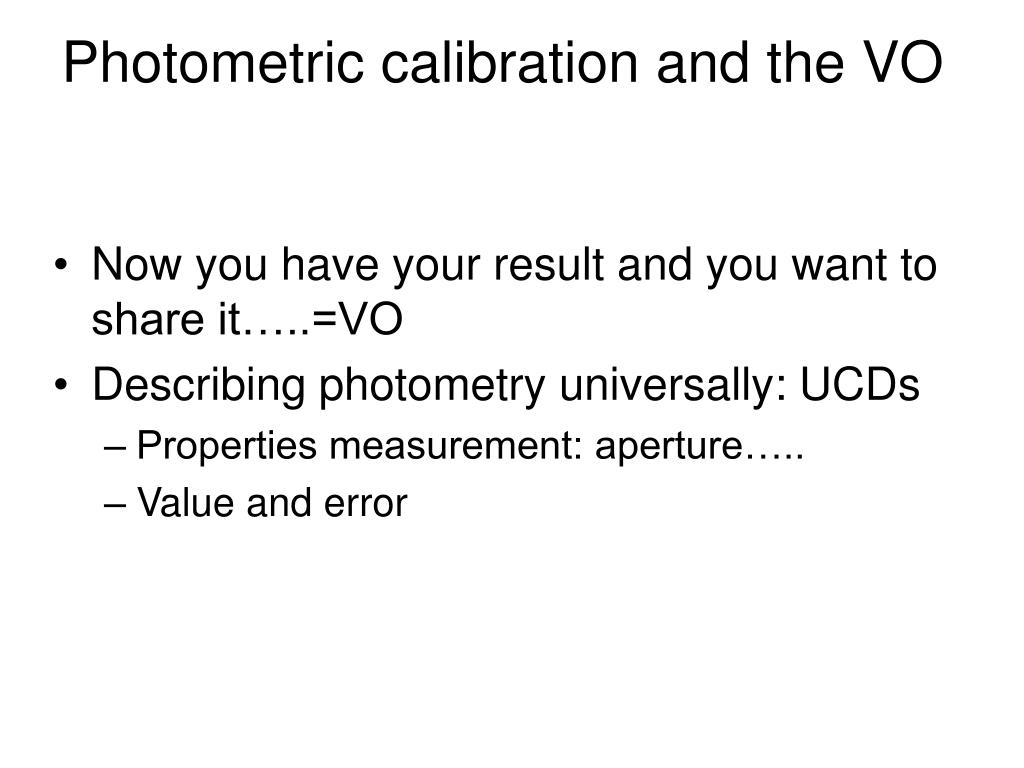Click the word "photometry" in second bullet
1024x768 pixels.
click(x=432, y=385)
